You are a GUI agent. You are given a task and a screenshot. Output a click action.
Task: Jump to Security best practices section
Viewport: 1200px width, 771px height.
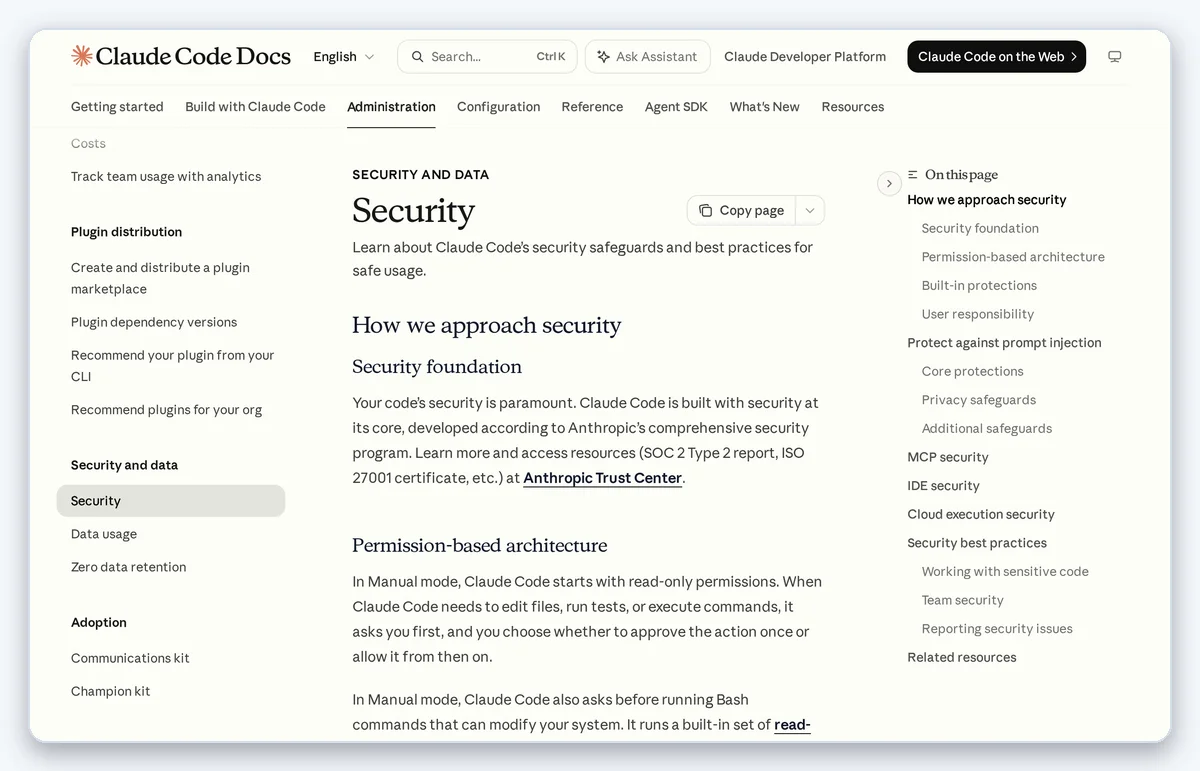(x=977, y=543)
